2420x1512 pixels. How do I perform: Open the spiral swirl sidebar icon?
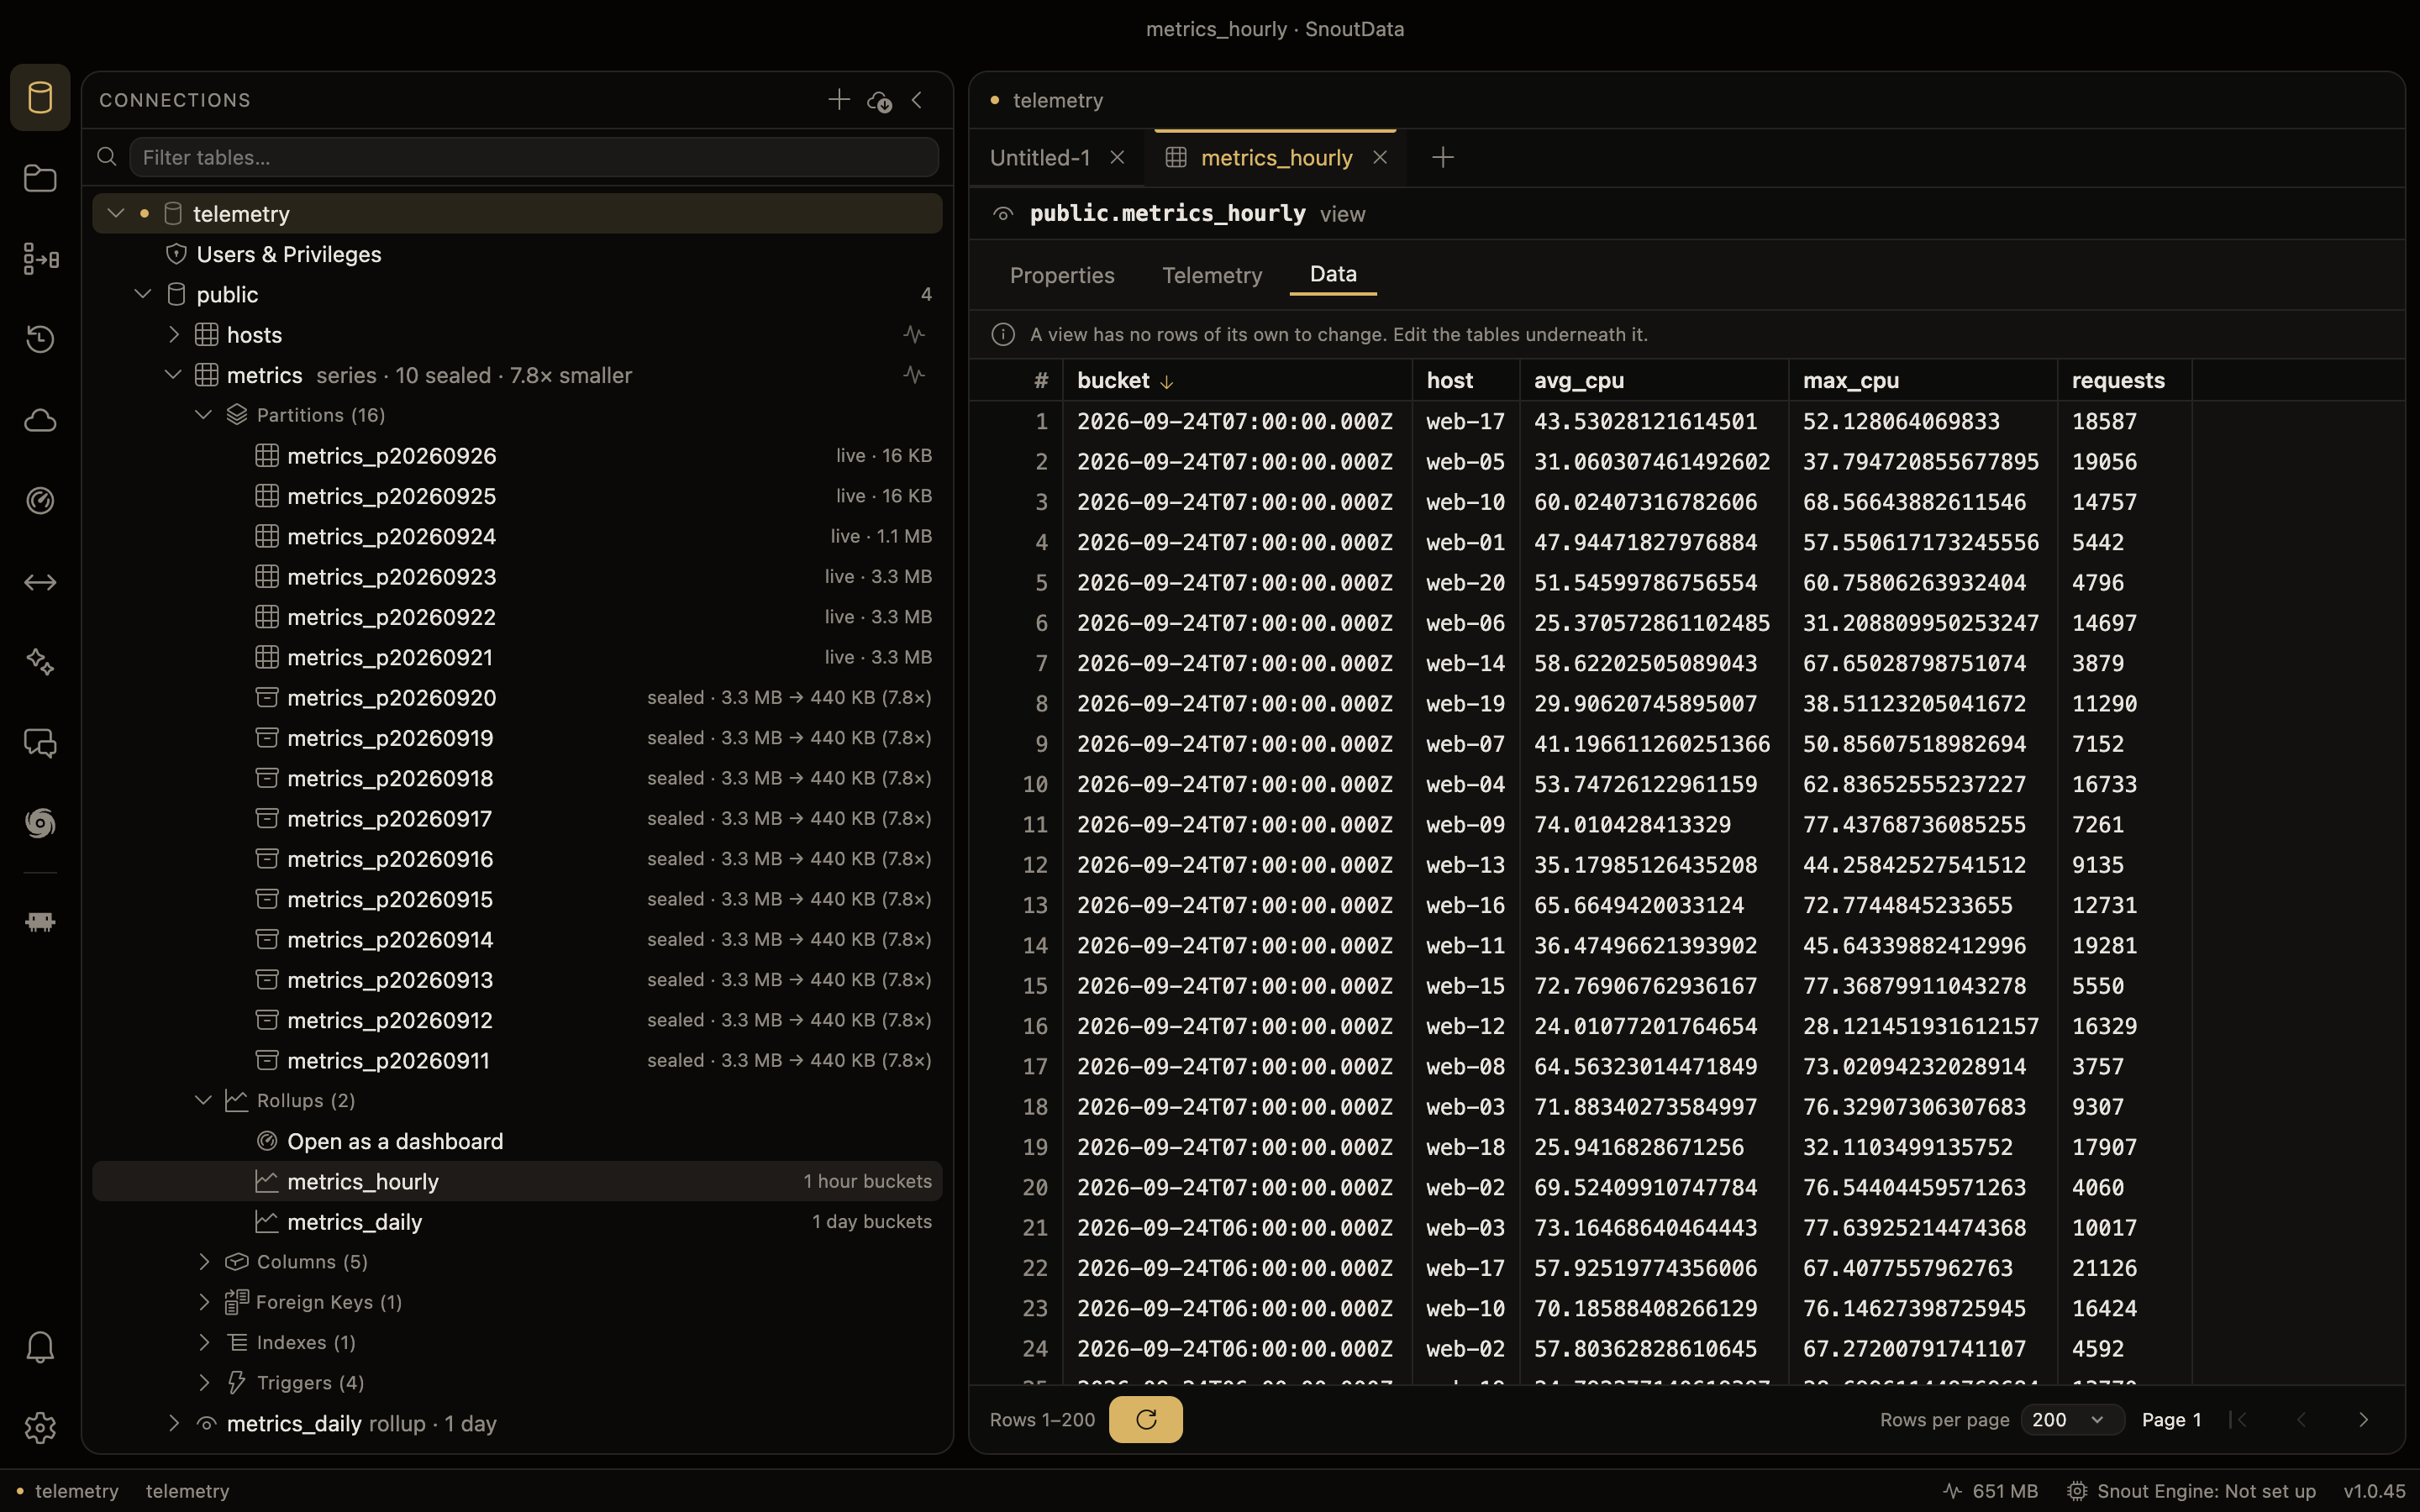coord(40,823)
